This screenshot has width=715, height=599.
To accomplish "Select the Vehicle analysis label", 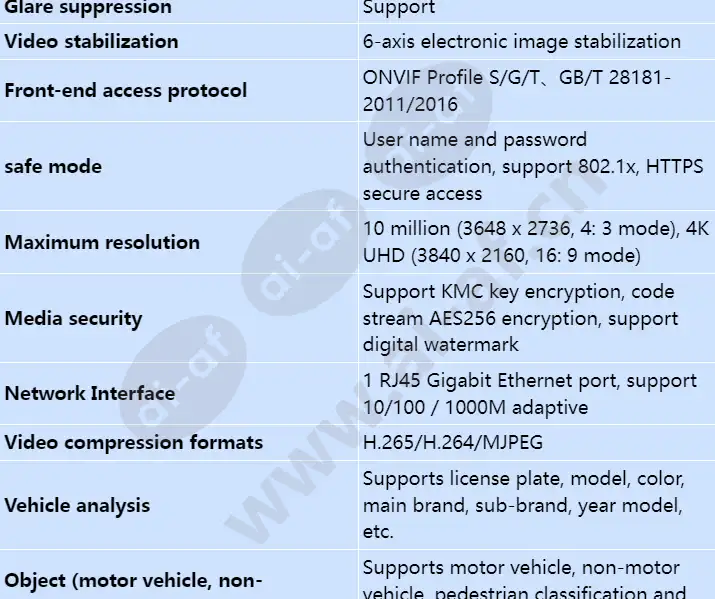I will click(77, 506).
